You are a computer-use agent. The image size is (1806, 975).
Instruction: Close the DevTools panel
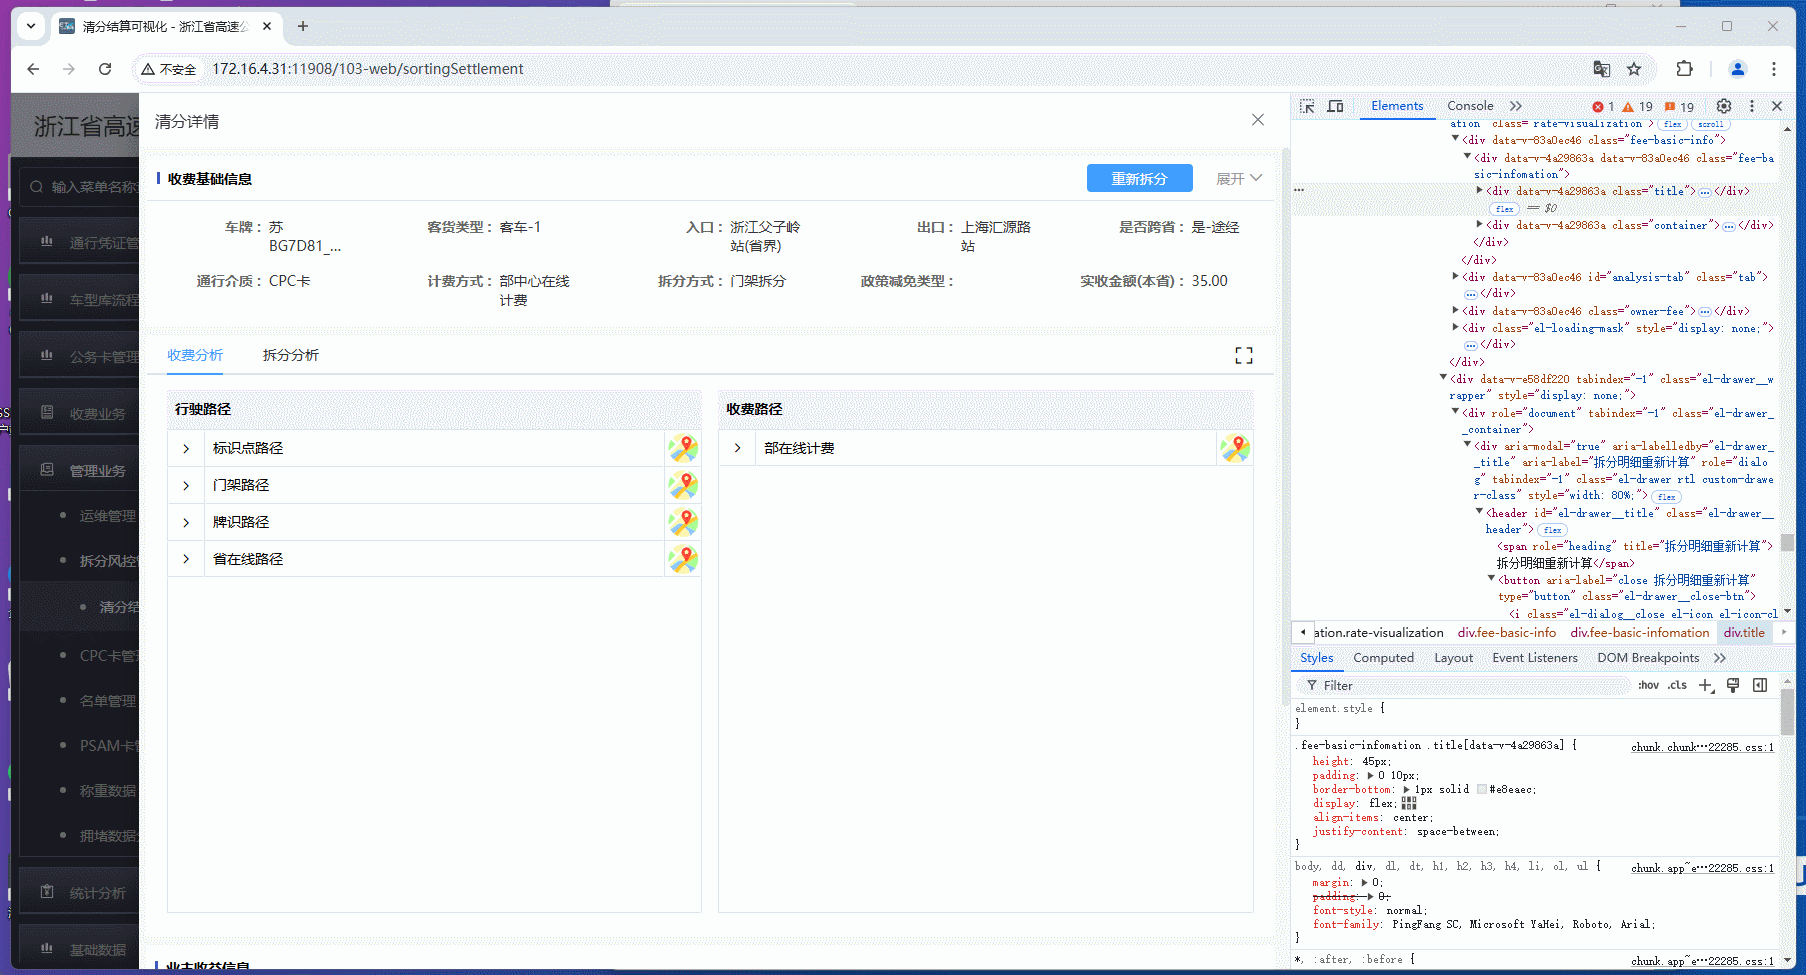[x=1777, y=106]
